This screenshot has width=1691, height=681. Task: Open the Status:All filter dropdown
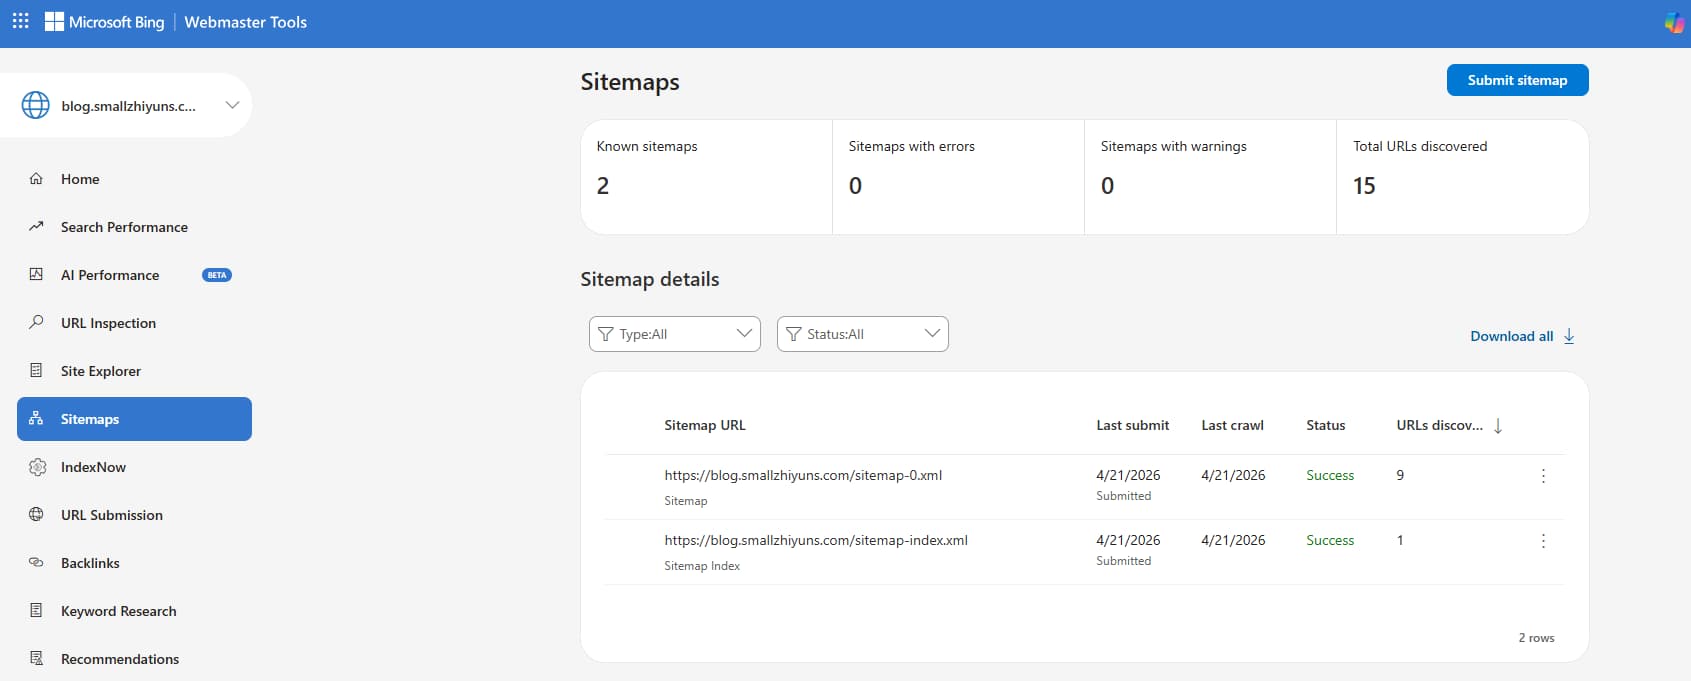coord(862,334)
